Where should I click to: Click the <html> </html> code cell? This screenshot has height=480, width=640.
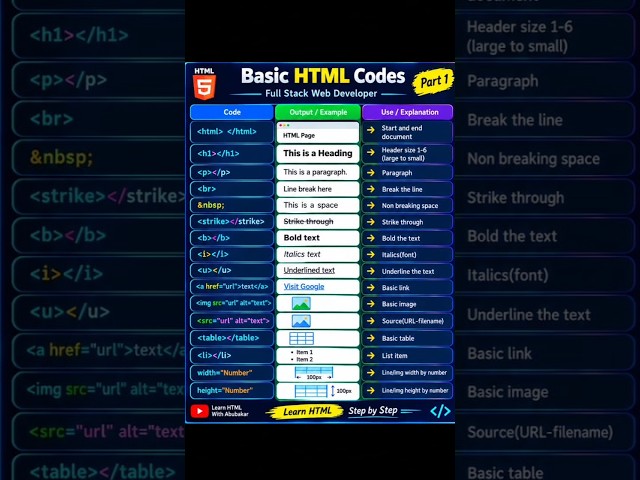232,132
